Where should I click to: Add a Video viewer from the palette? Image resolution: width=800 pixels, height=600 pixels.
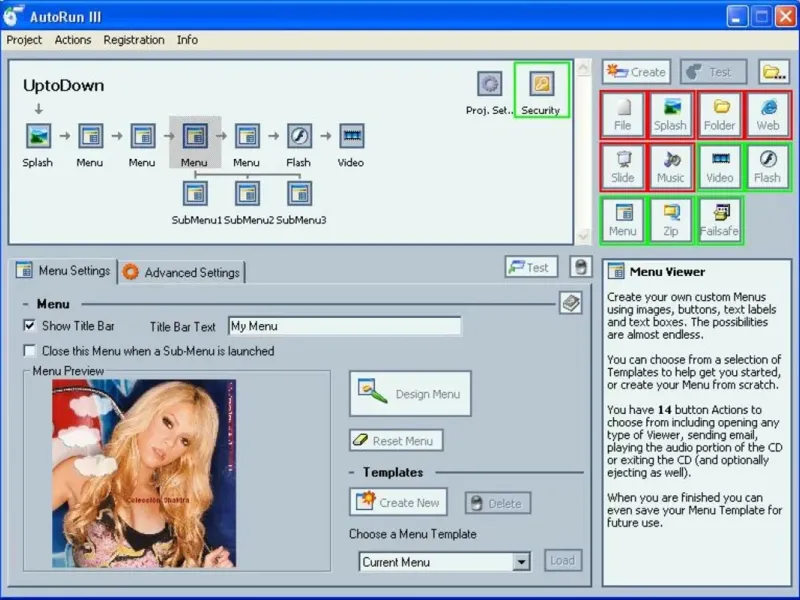click(x=719, y=167)
